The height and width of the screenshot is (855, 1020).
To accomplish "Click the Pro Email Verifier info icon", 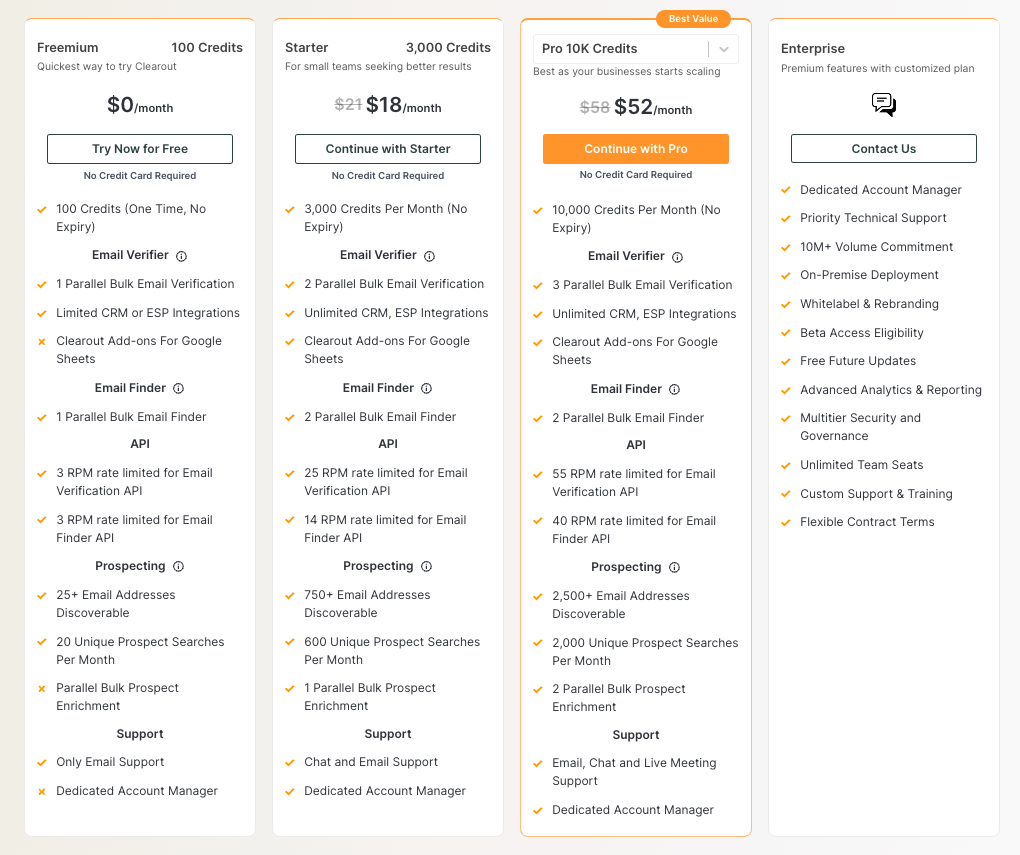I will point(678,257).
